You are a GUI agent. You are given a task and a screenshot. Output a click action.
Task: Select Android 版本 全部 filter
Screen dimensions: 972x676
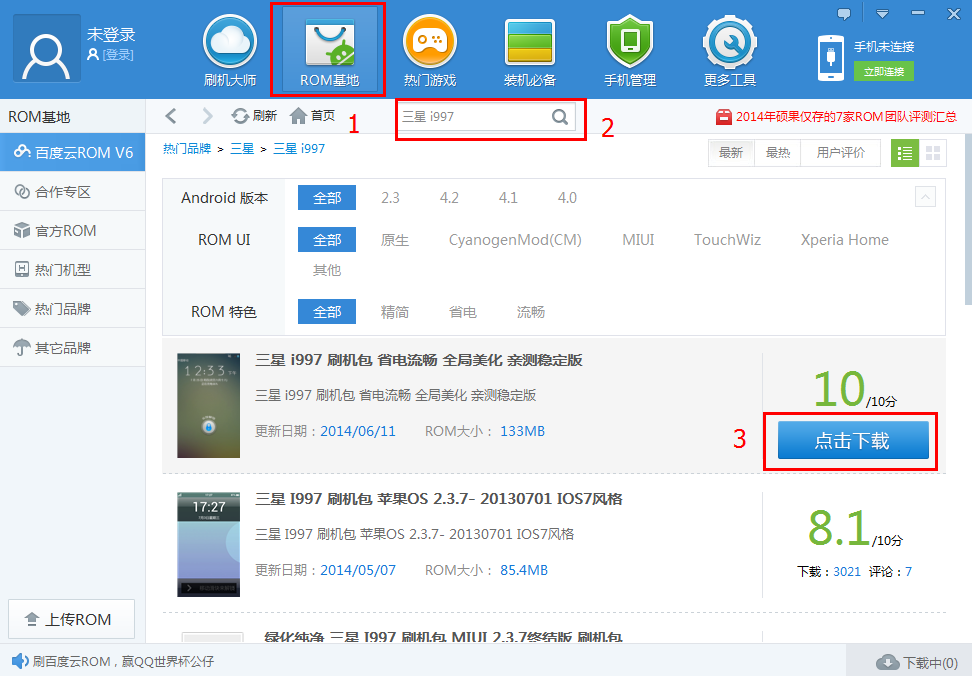click(327, 198)
